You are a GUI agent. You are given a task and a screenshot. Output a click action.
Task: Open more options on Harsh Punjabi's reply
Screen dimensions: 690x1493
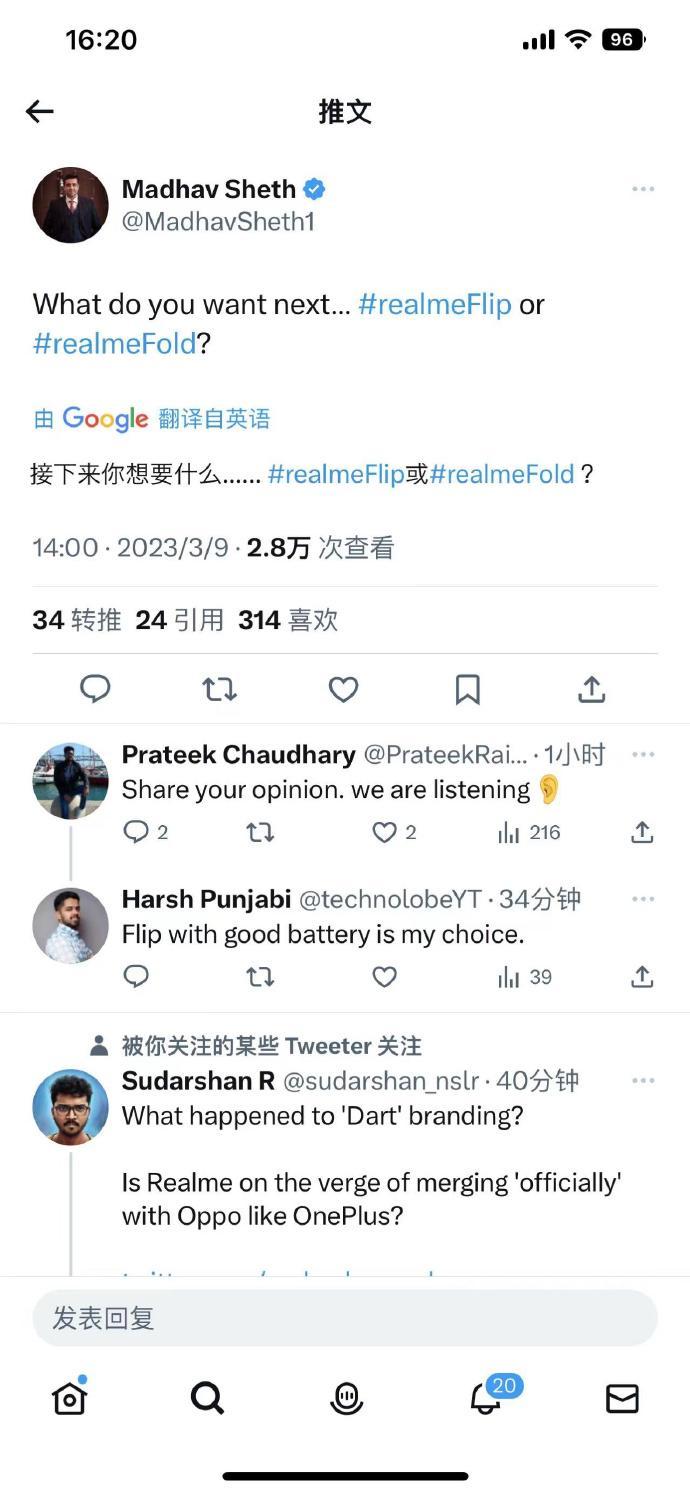point(641,898)
